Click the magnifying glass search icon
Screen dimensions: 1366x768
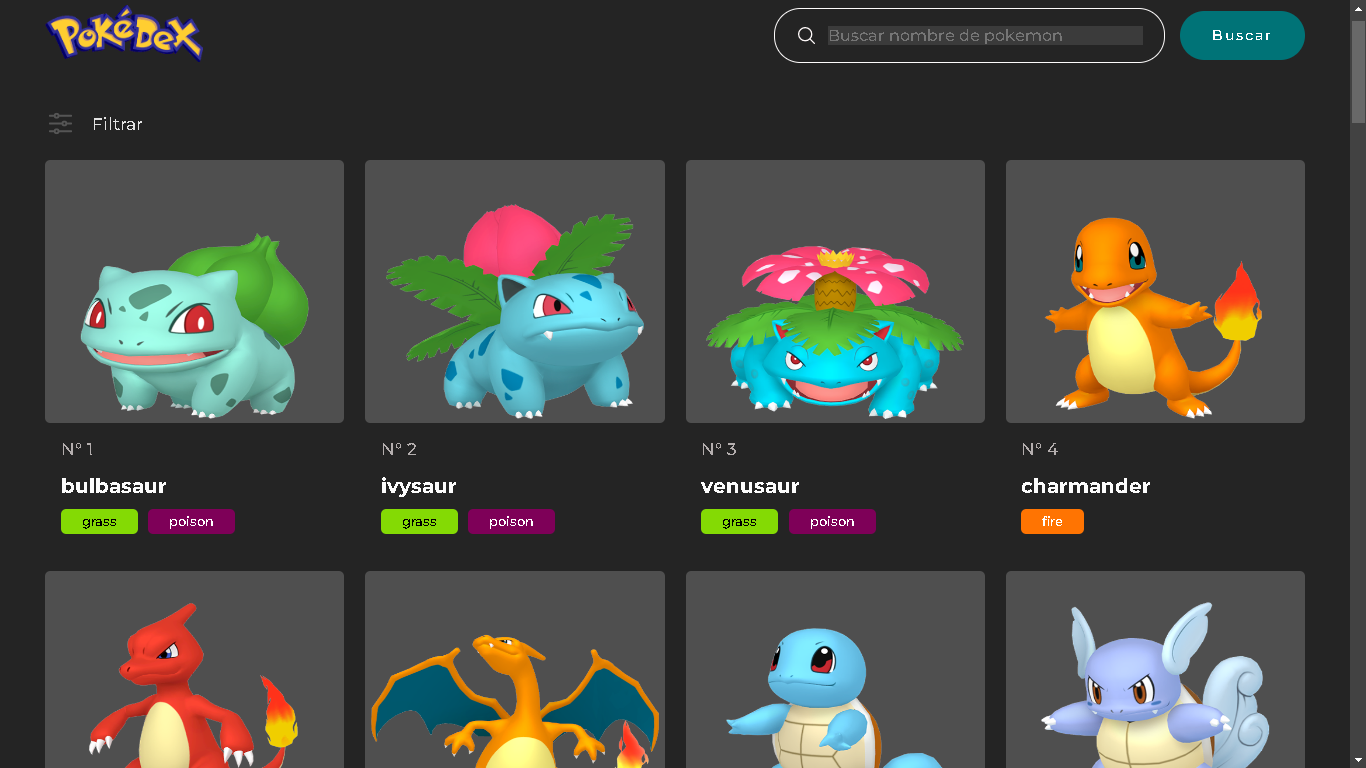(x=806, y=35)
